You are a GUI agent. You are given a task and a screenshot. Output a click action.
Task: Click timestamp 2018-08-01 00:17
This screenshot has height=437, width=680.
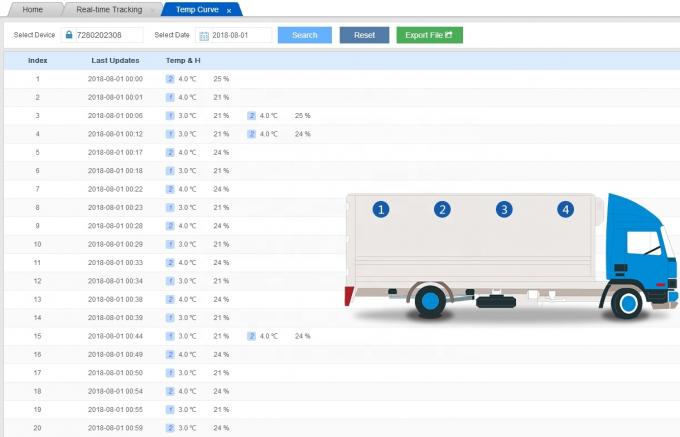[115, 152]
